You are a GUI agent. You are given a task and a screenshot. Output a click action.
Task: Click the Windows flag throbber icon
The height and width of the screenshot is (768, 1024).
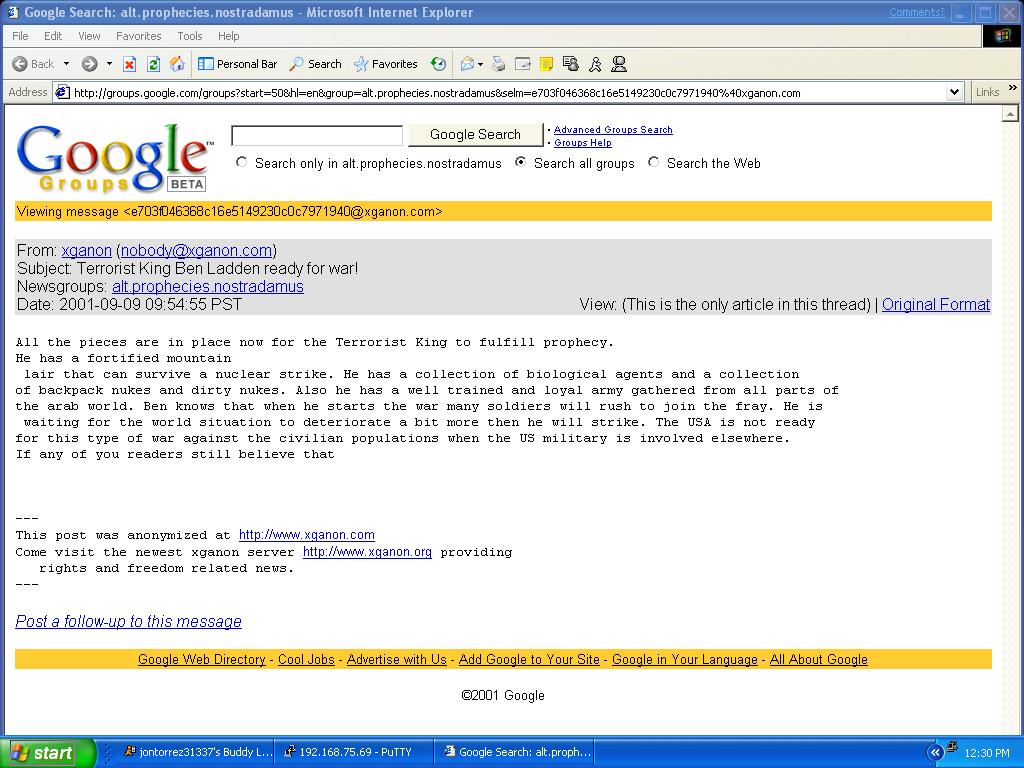tap(1002, 36)
